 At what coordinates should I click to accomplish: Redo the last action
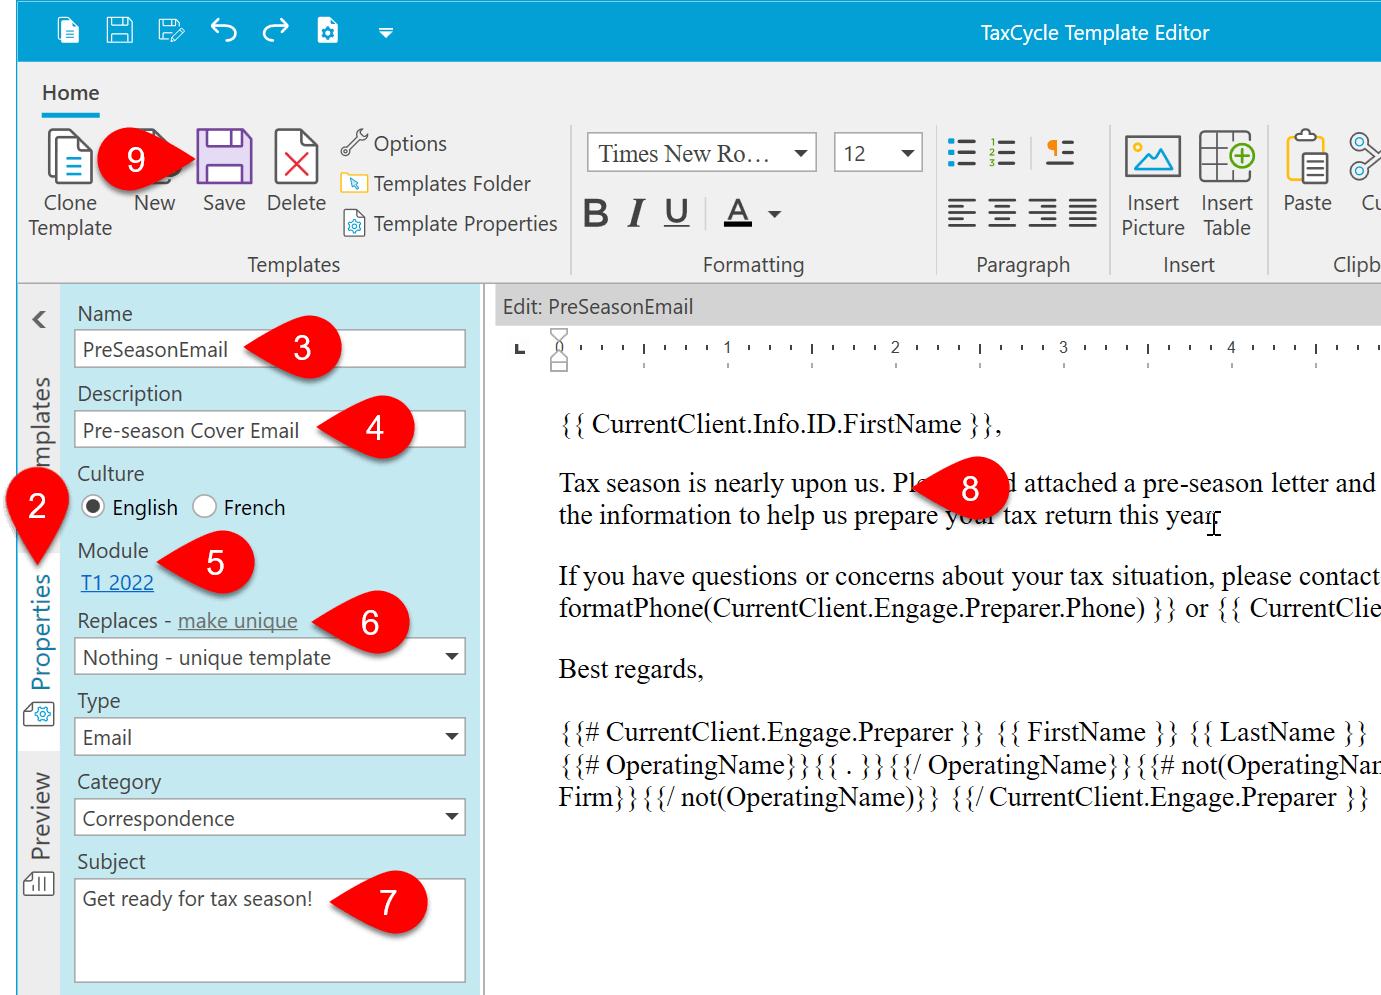(276, 31)
